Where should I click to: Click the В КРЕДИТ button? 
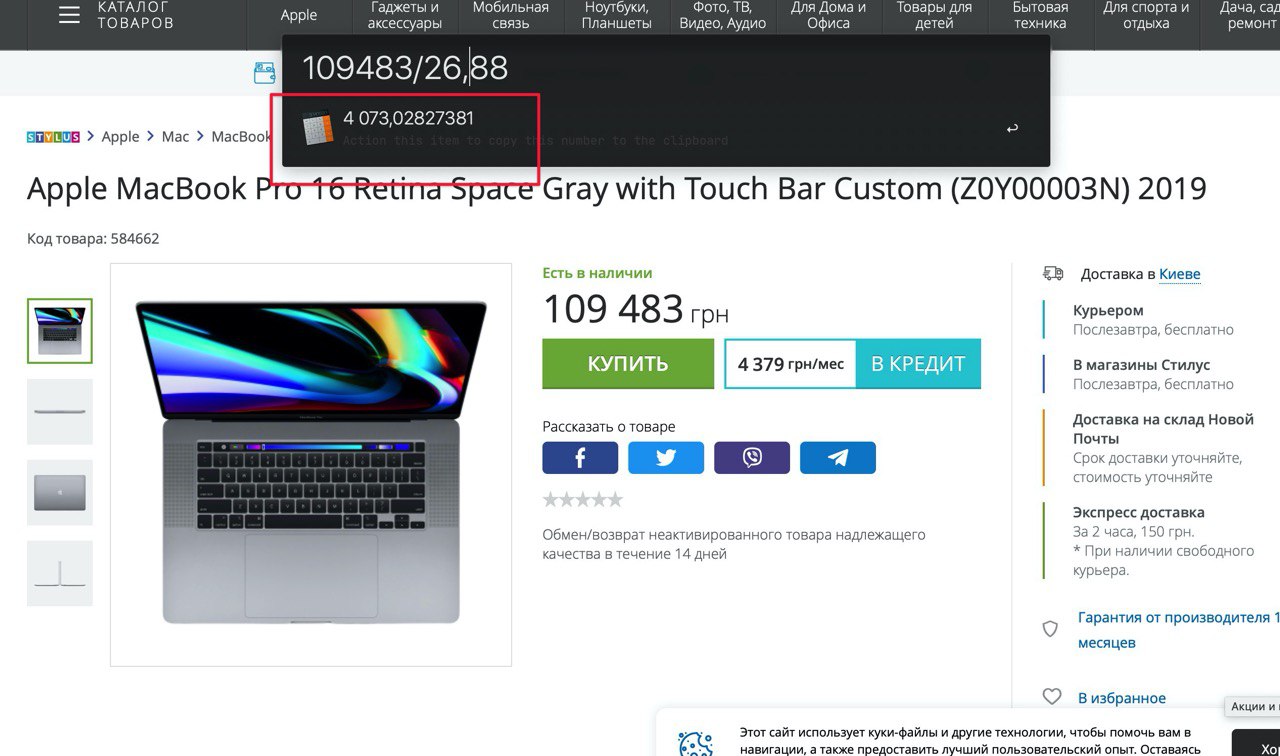[x=918, y=364]
